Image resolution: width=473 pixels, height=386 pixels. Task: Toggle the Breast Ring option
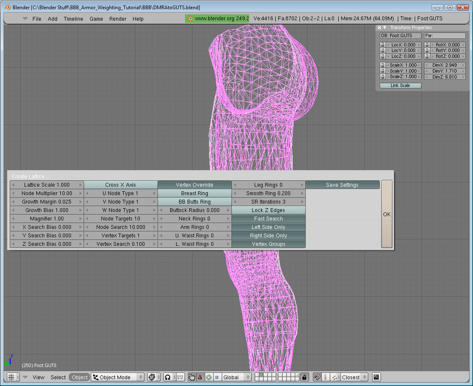pos(194,193)
